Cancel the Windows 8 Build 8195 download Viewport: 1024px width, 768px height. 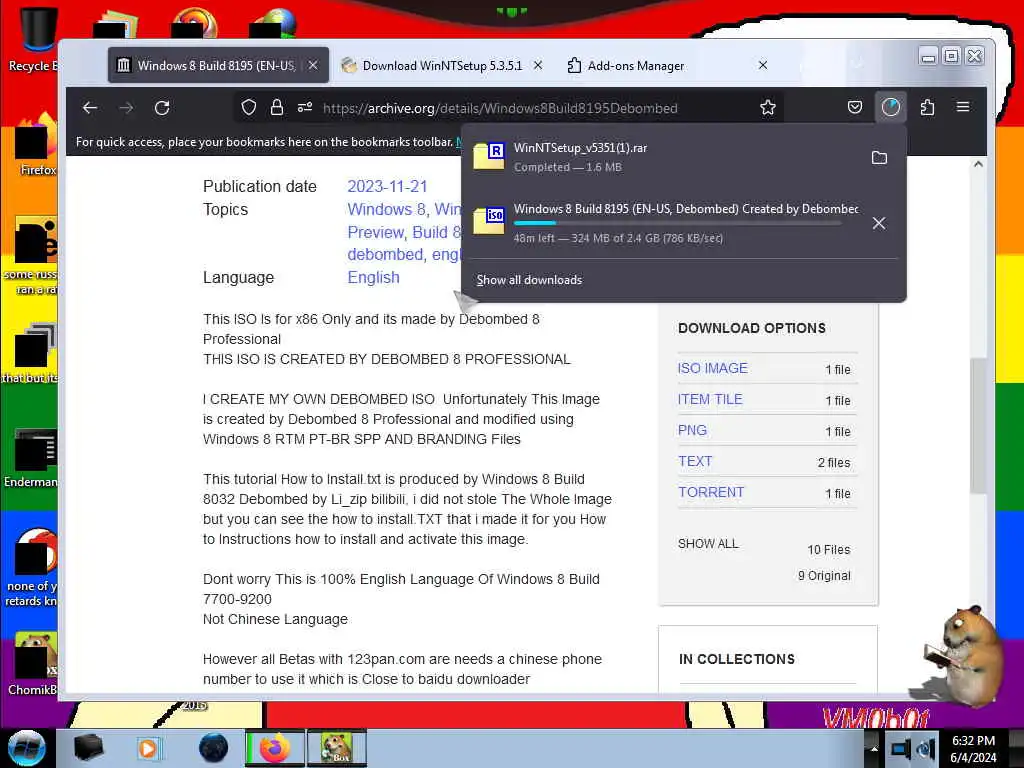(x=879, y=223)
